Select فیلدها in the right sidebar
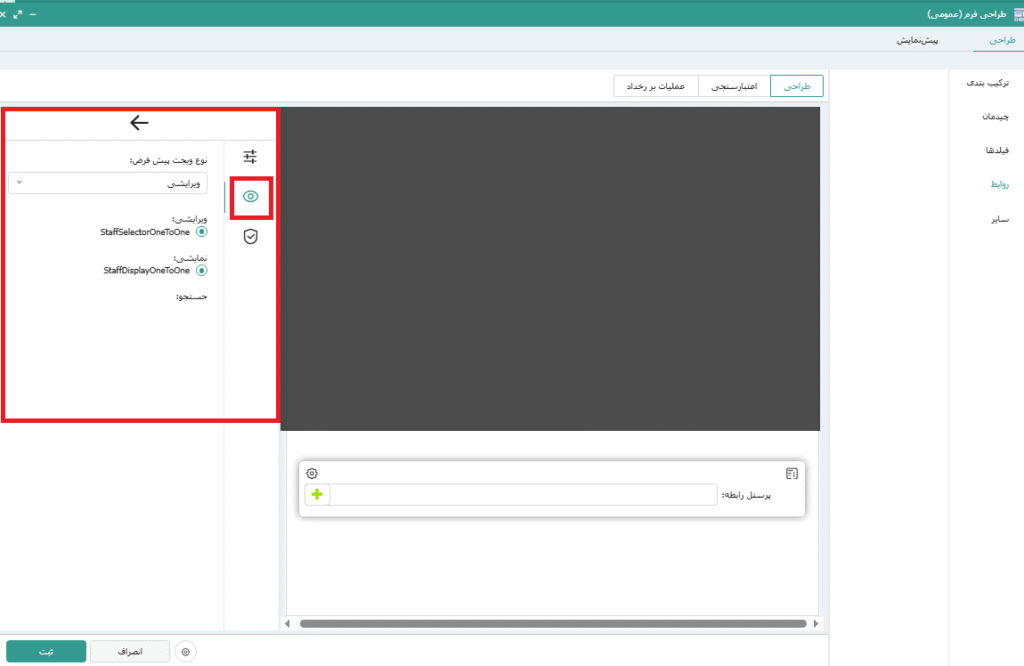1024x666 pixels. click(x=996, y=150)
